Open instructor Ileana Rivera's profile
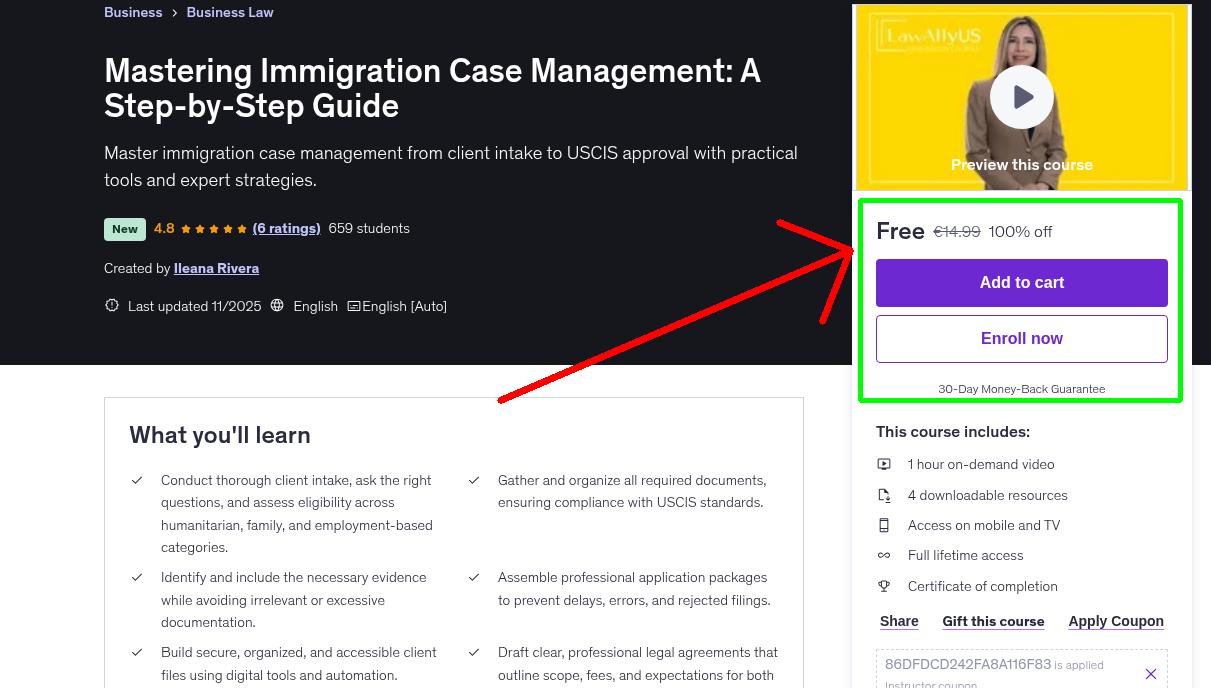Viewport: 1211px width, 688px height. click(x=216, y=268)
